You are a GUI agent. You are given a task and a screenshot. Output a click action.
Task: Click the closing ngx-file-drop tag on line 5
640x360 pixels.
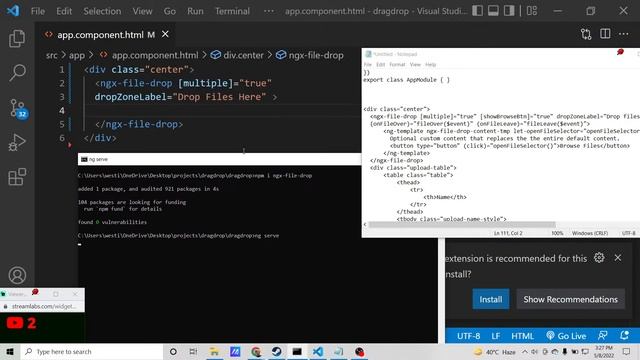coord(139,124)
